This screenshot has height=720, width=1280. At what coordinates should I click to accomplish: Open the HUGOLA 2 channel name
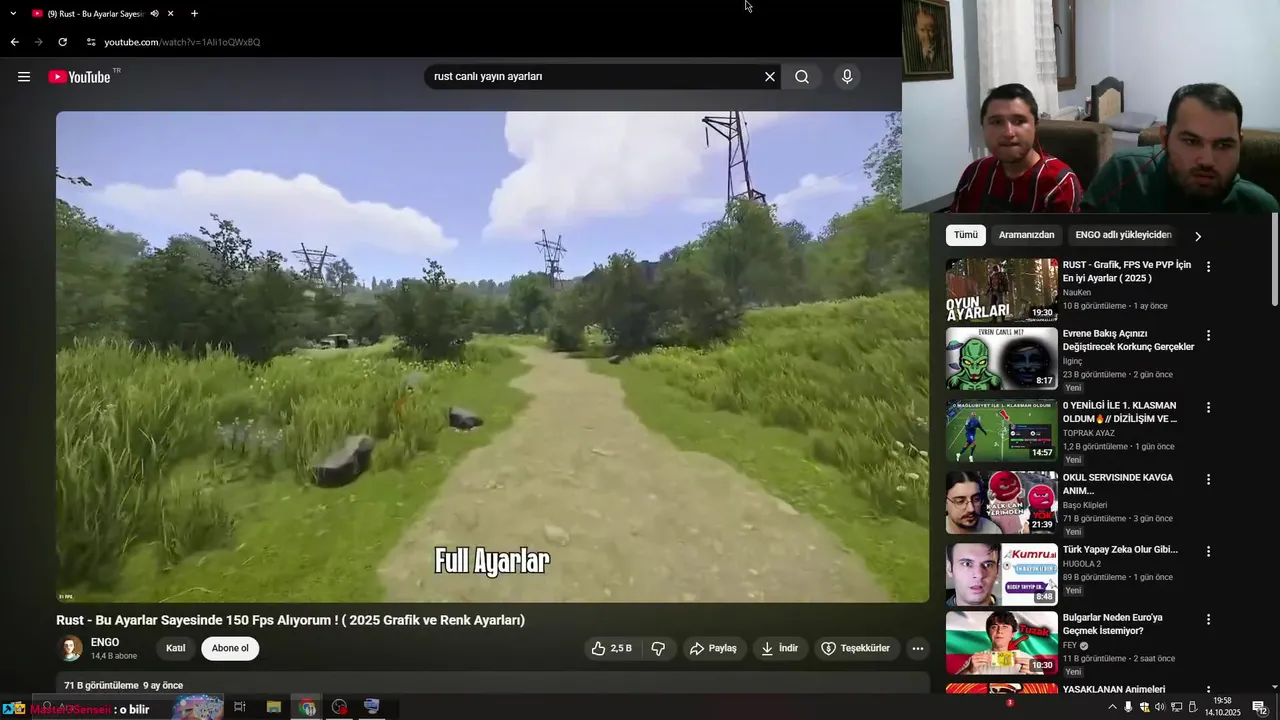pos(1081,563)
